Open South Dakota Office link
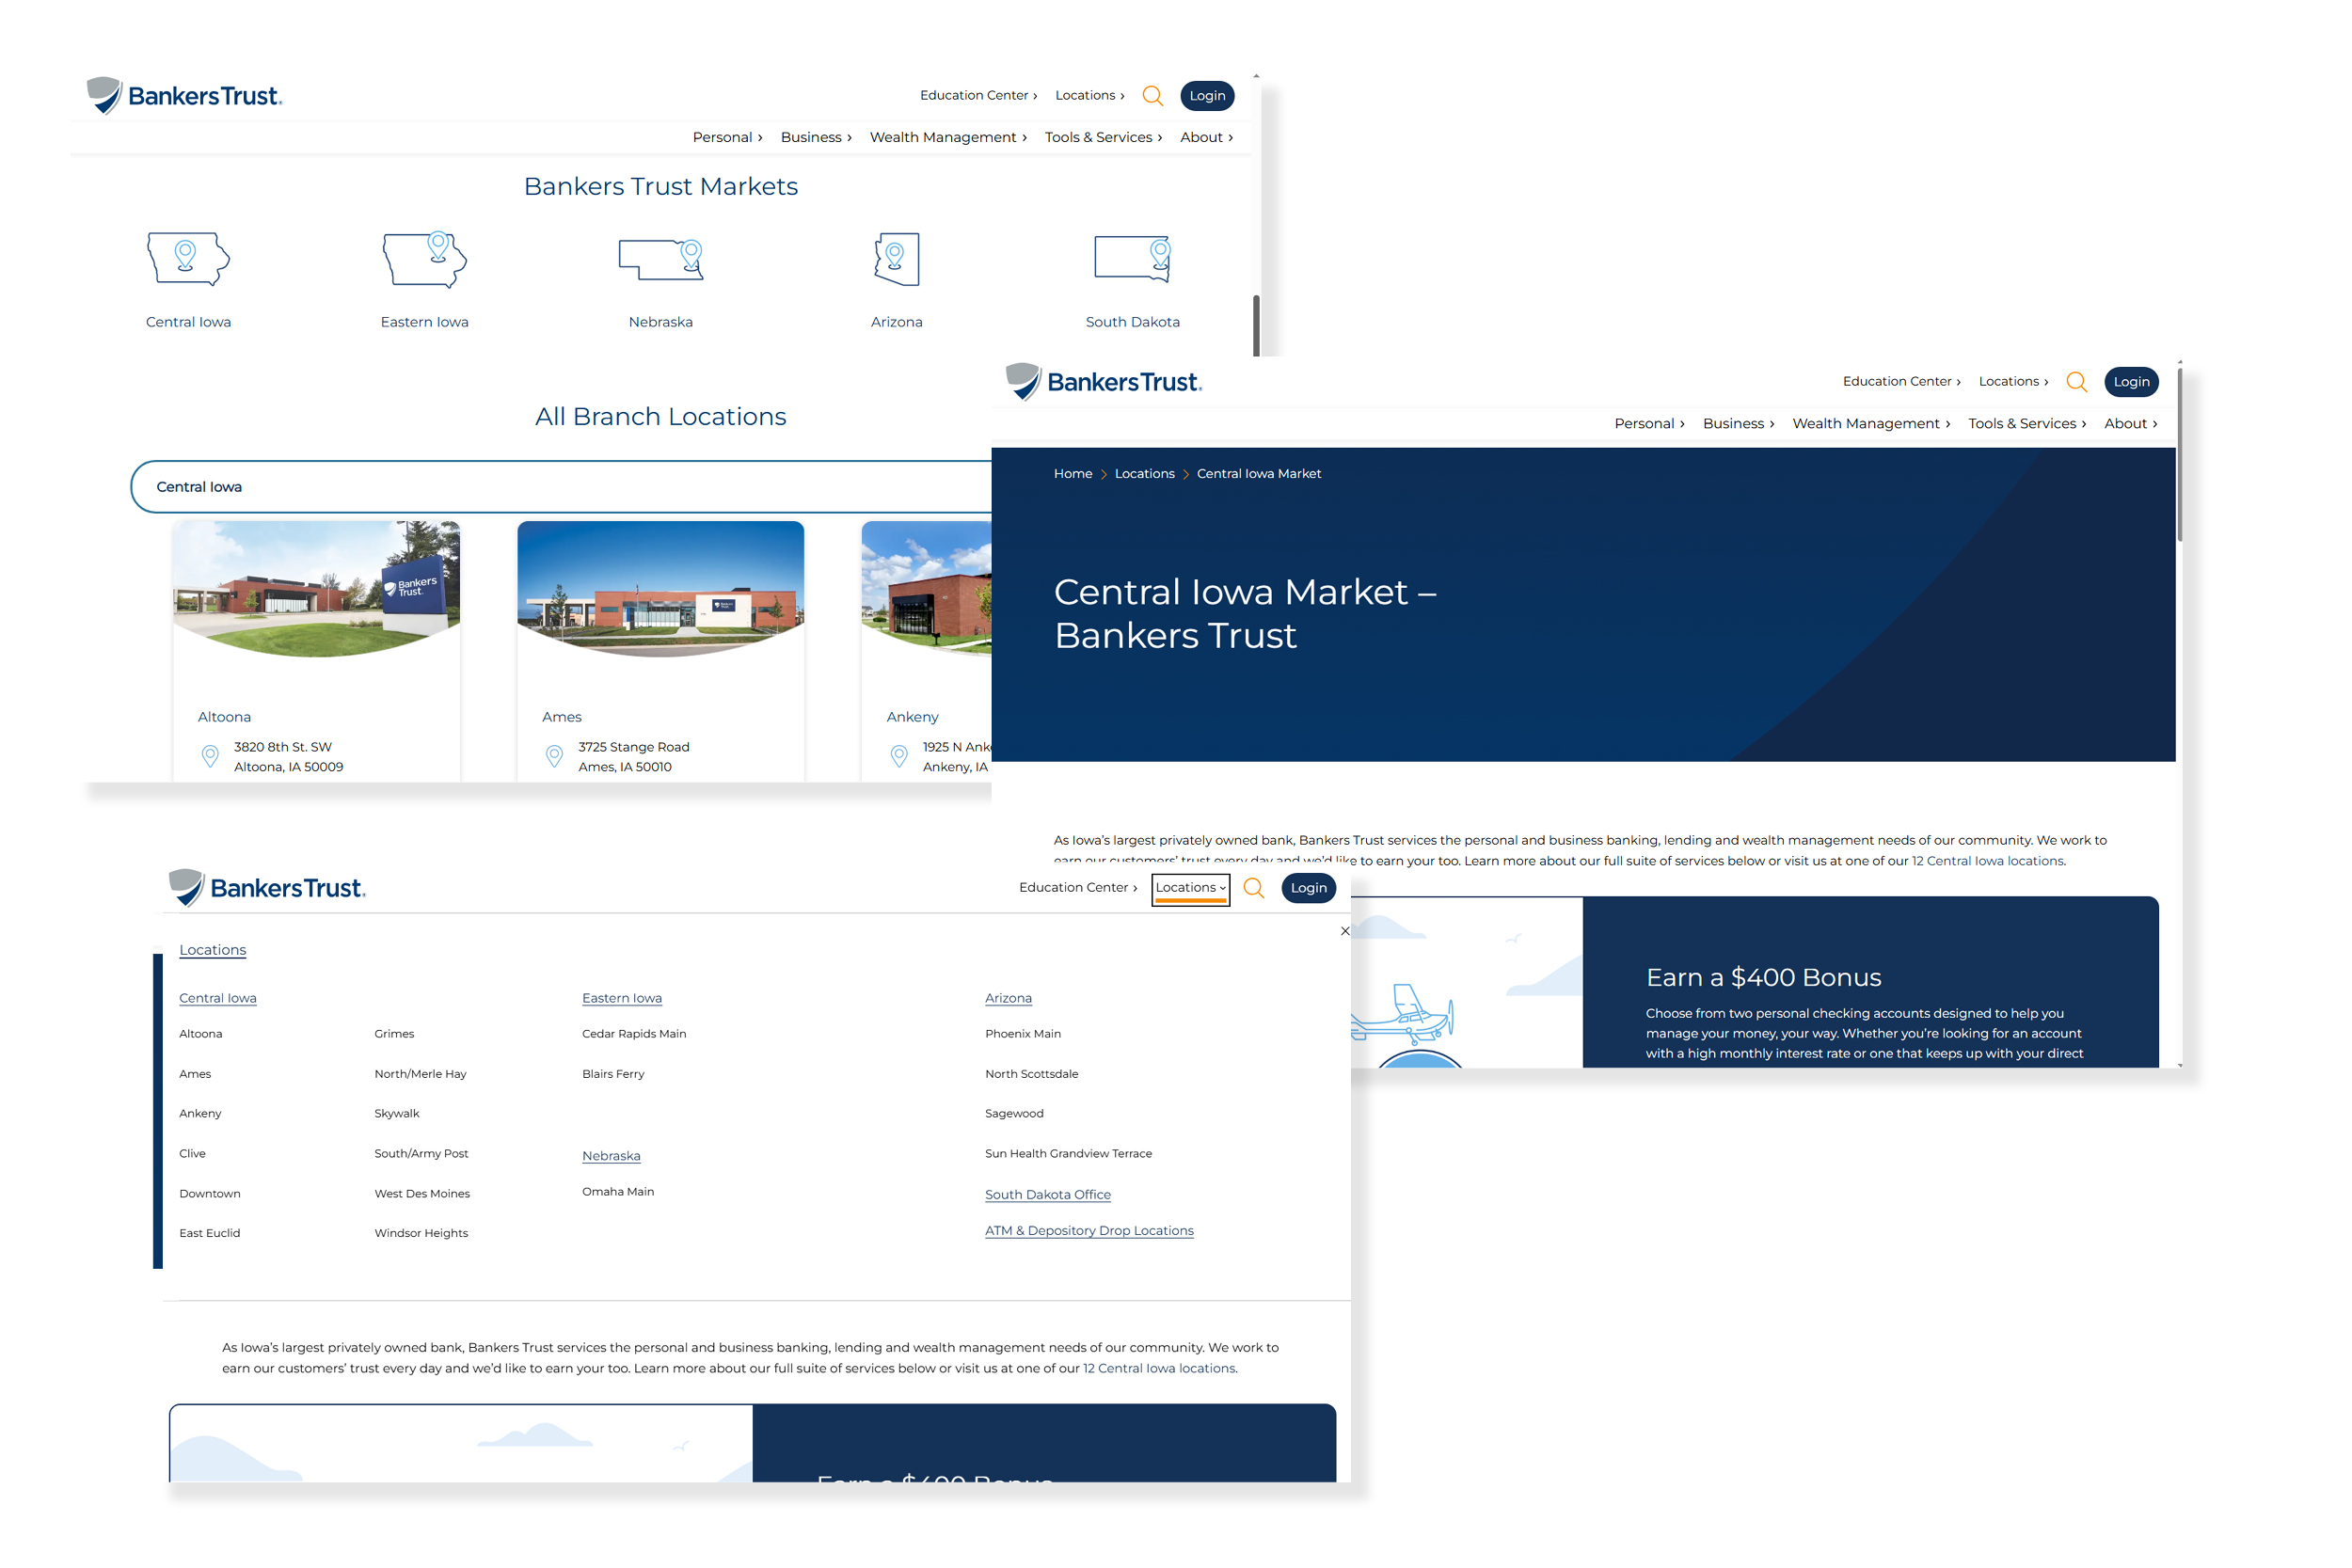 (1048, 1195)
